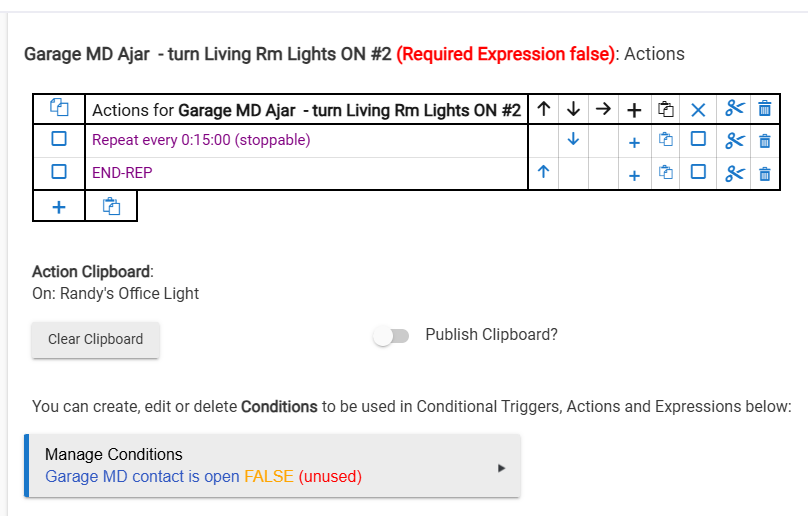Toggle the Publish Clipboard switch
The image size is (808, 516).
(391, 337)
